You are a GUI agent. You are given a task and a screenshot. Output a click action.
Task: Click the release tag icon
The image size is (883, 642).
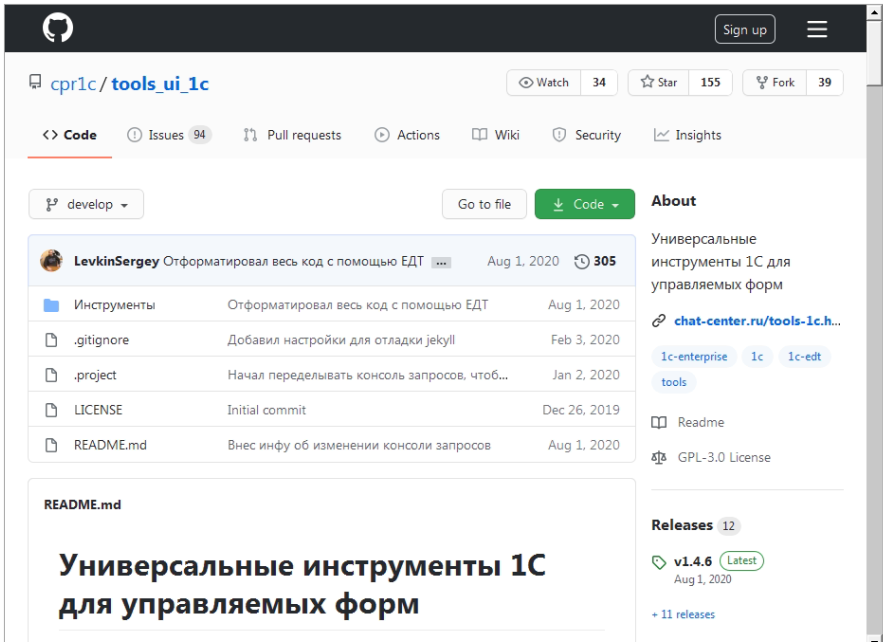(659, 562)
